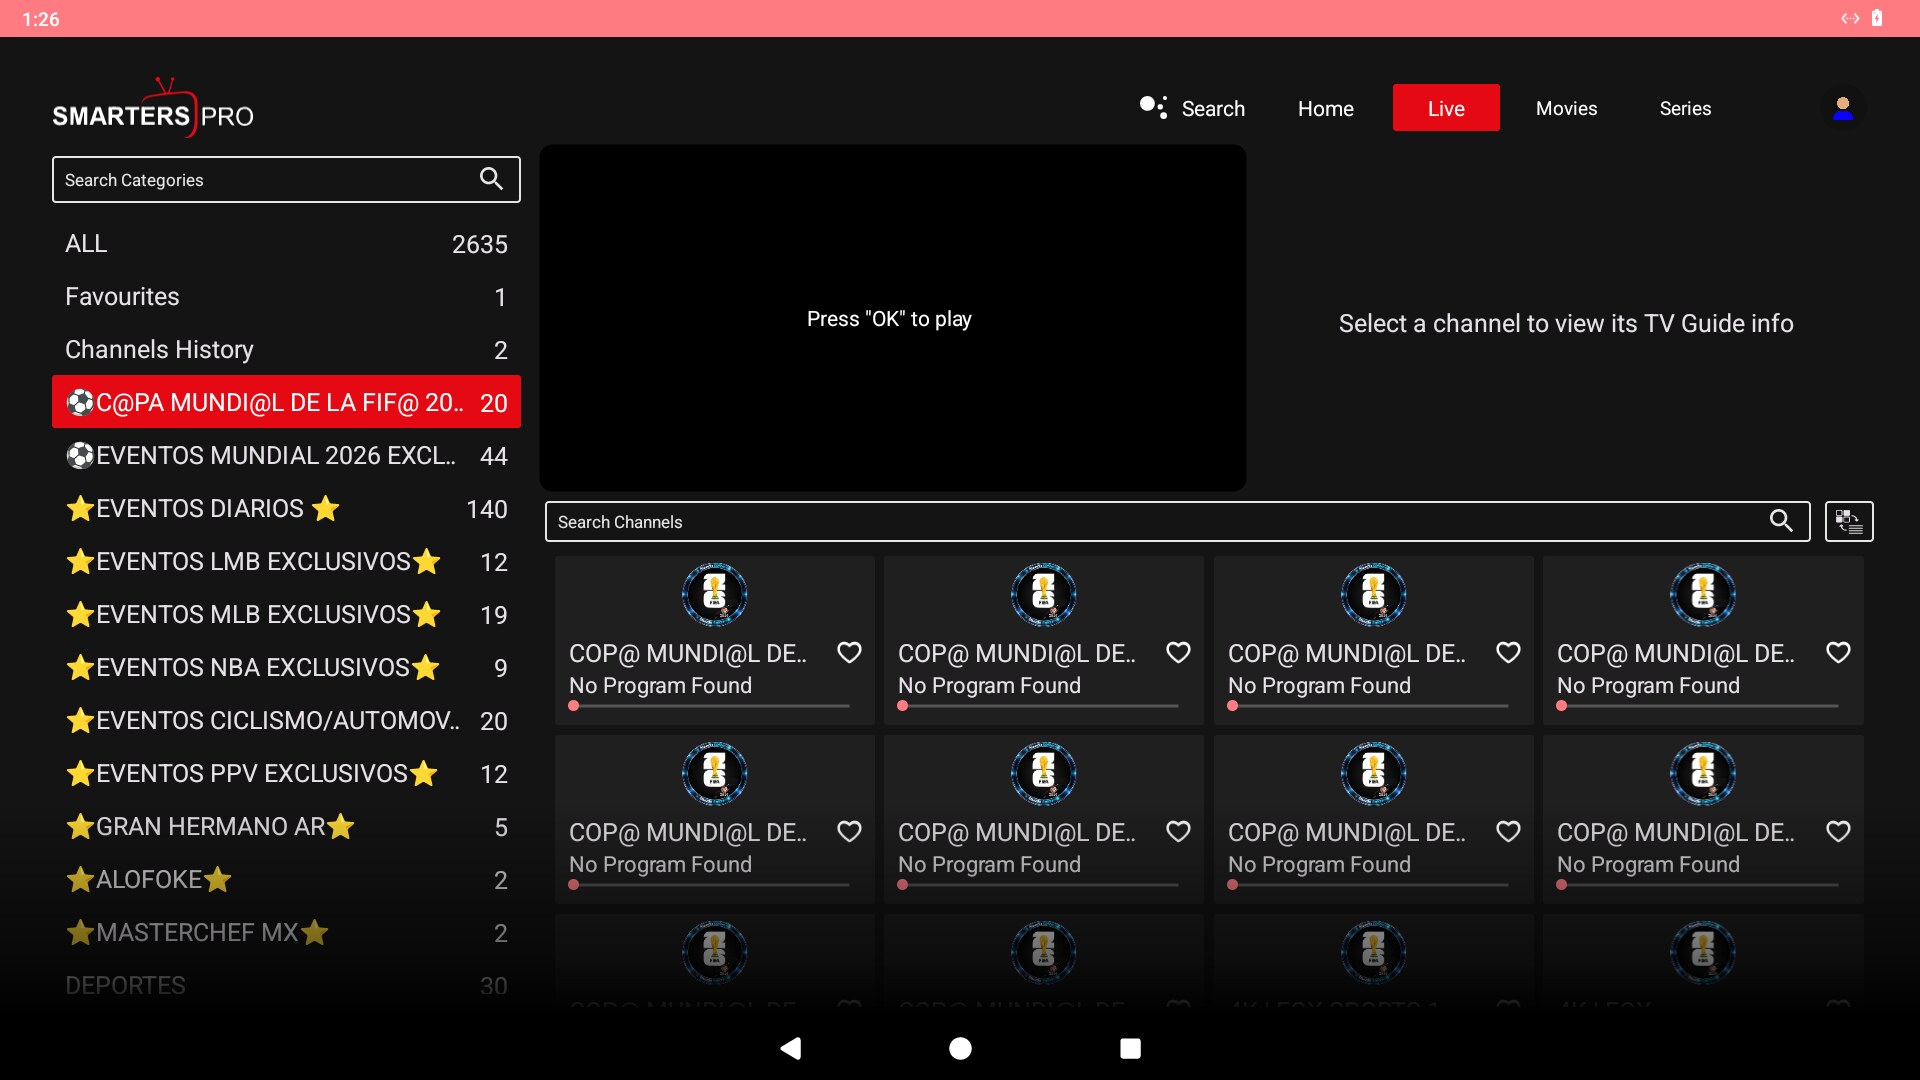The width and height of the screenshot is (1920, 1080).
Task: Open the EVENTOS PPV EXCLUSIVOS category
Action: pos(286,774)
